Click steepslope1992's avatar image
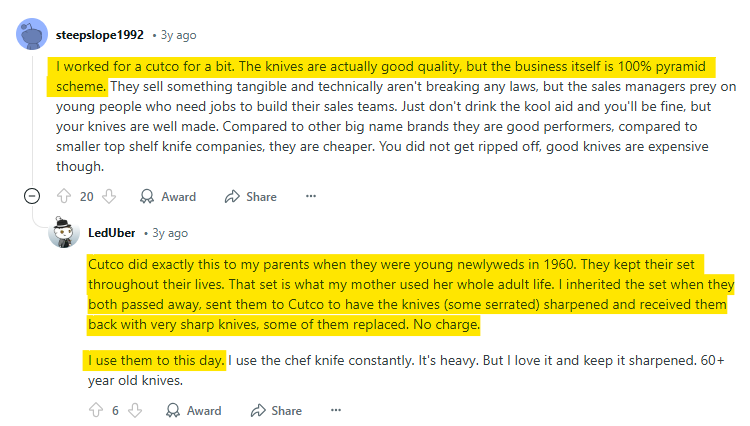The height and width of the screenshot is (426, 750). (31, 36)
